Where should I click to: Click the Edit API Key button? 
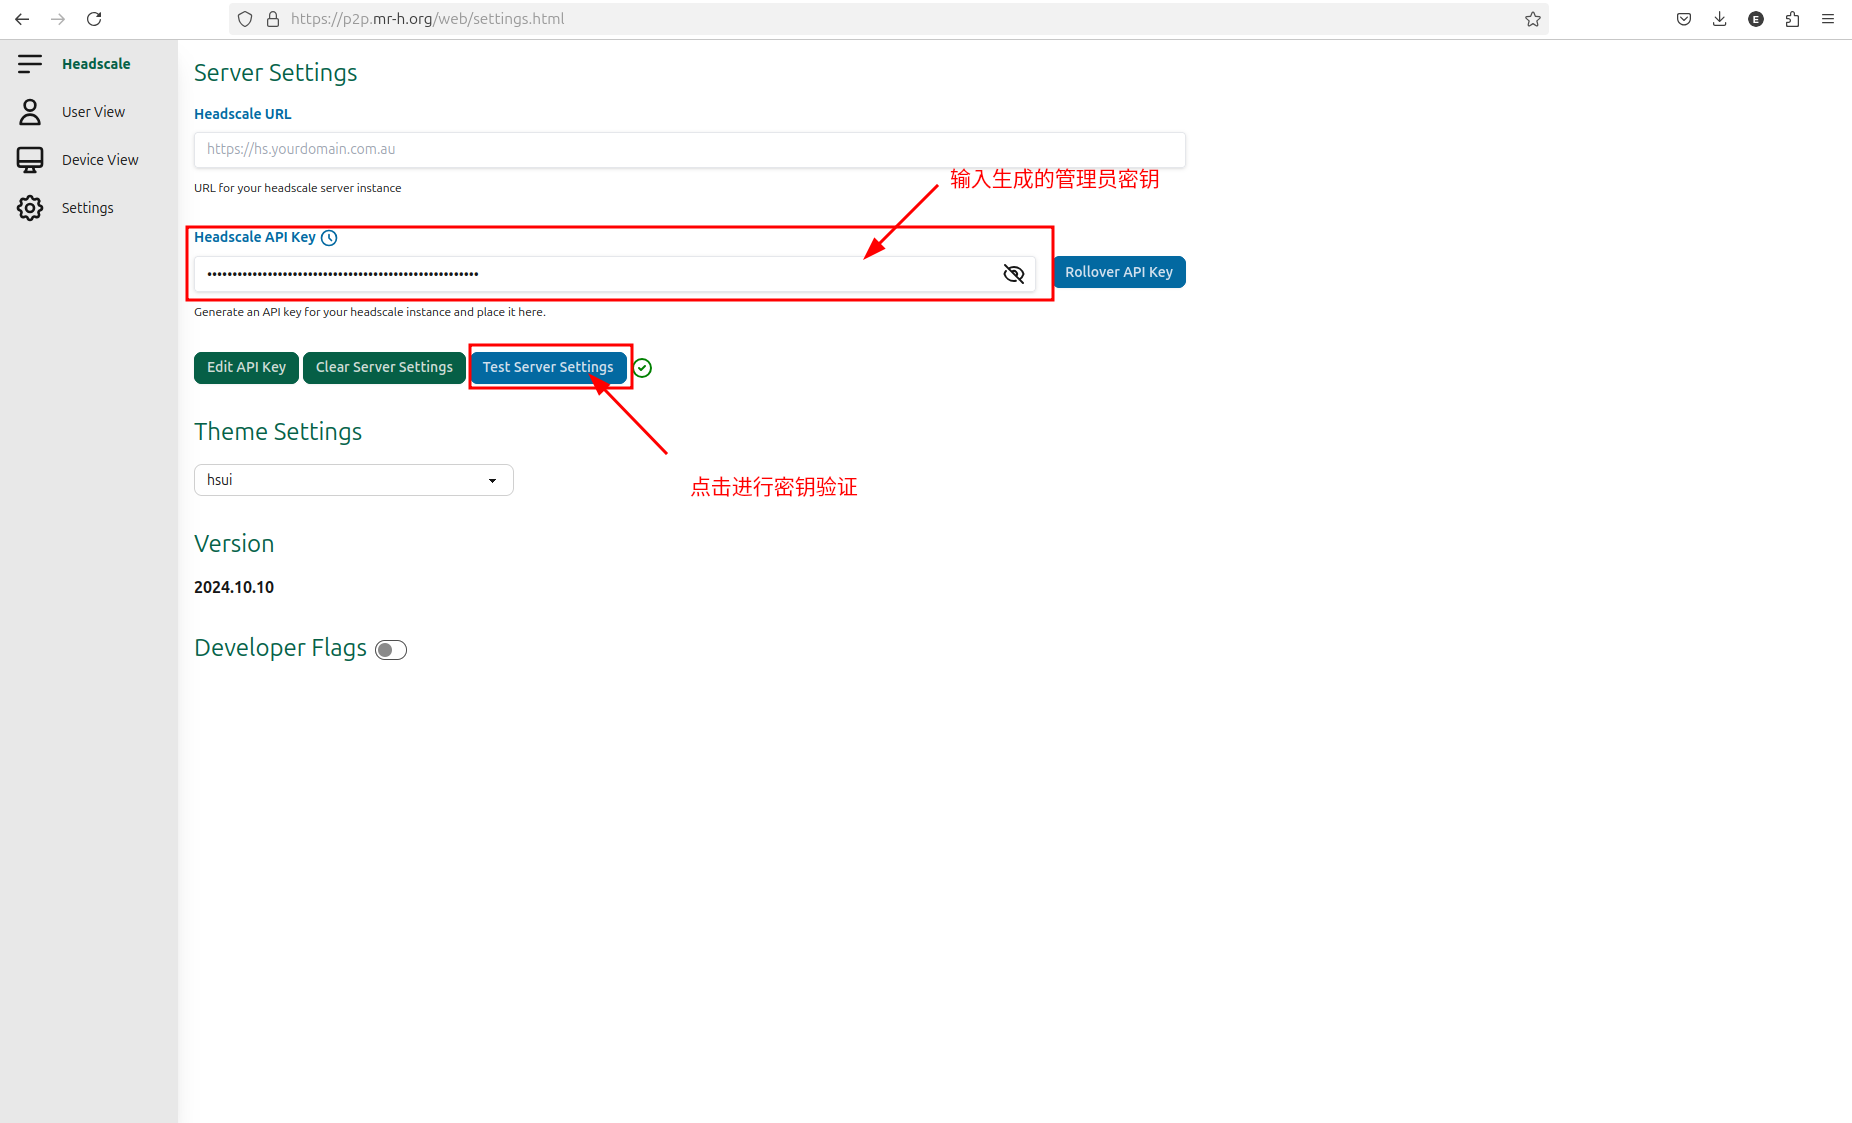coord(246,367)
